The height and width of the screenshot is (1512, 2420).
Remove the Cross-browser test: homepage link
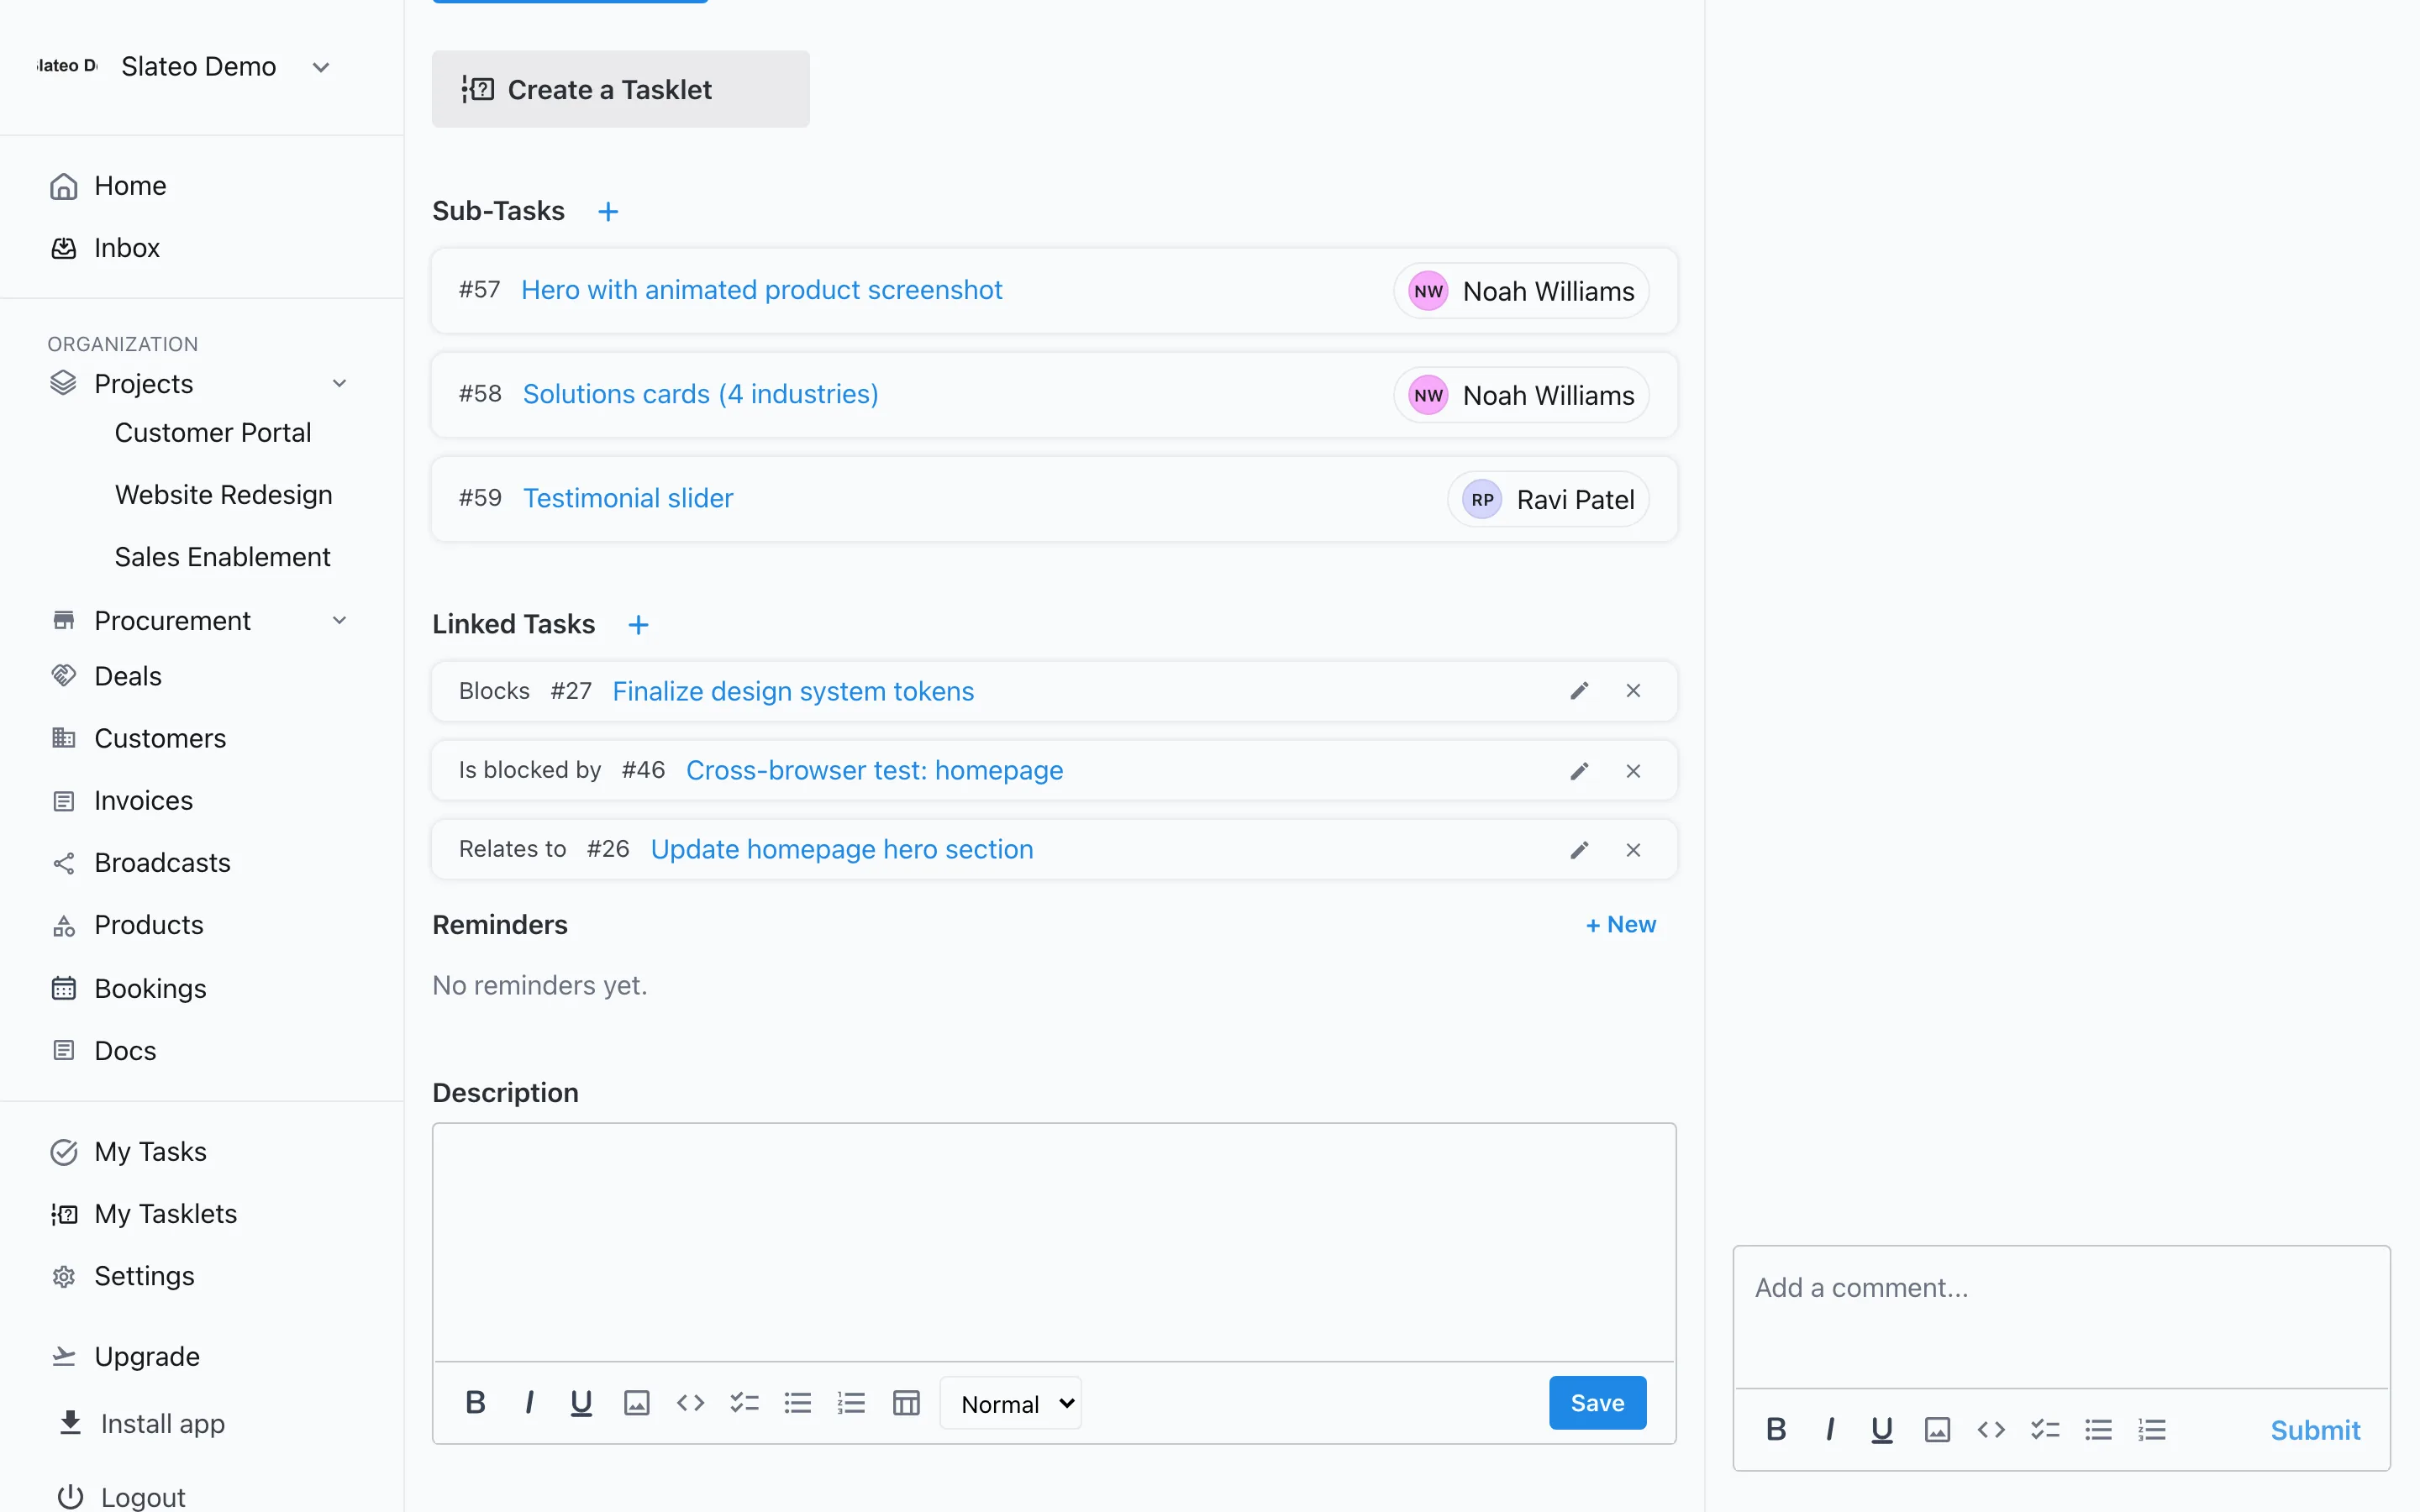tap(1633, 771)
